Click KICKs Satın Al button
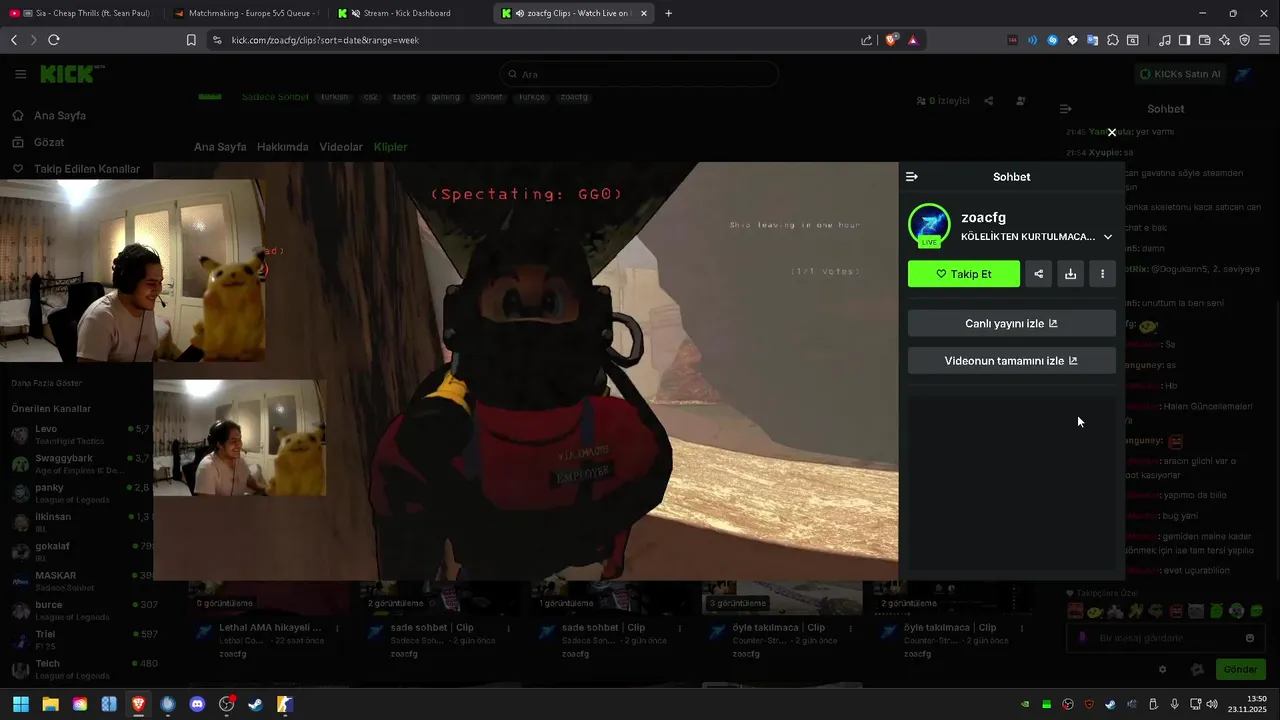This screenshot has width=1280, height=720. point(1180,74)
